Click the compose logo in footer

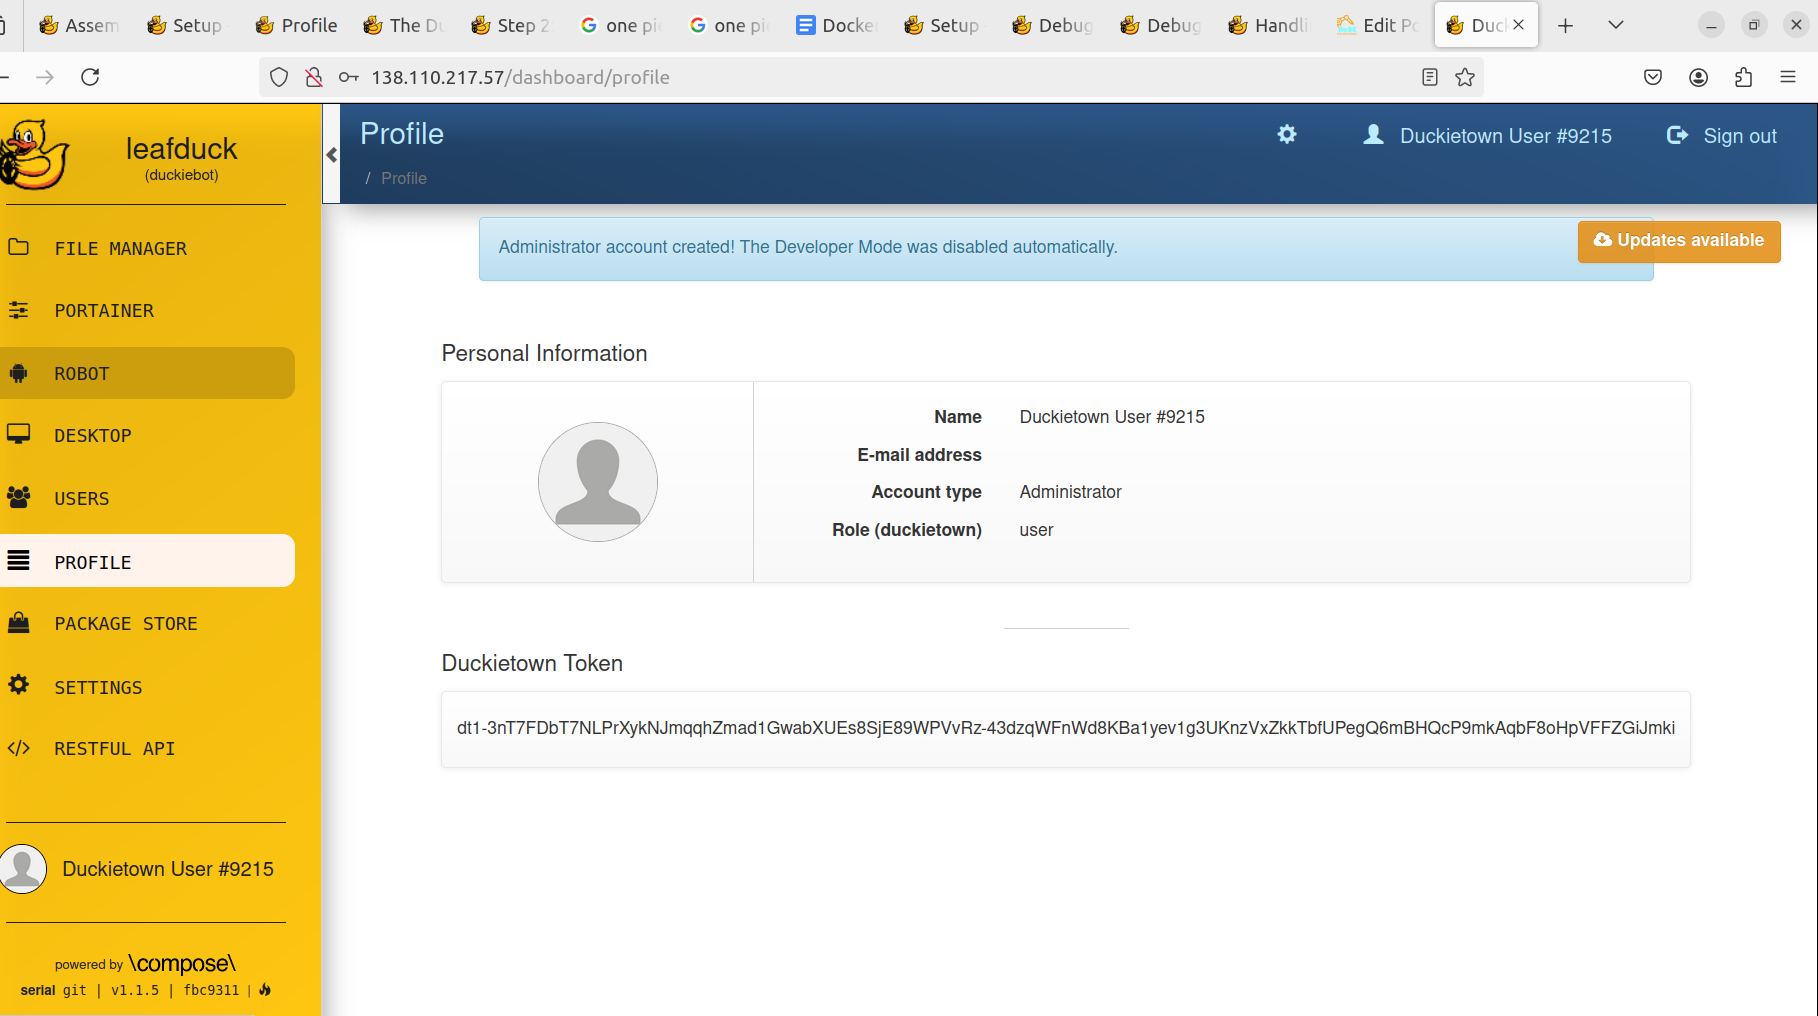coord(182,963)
